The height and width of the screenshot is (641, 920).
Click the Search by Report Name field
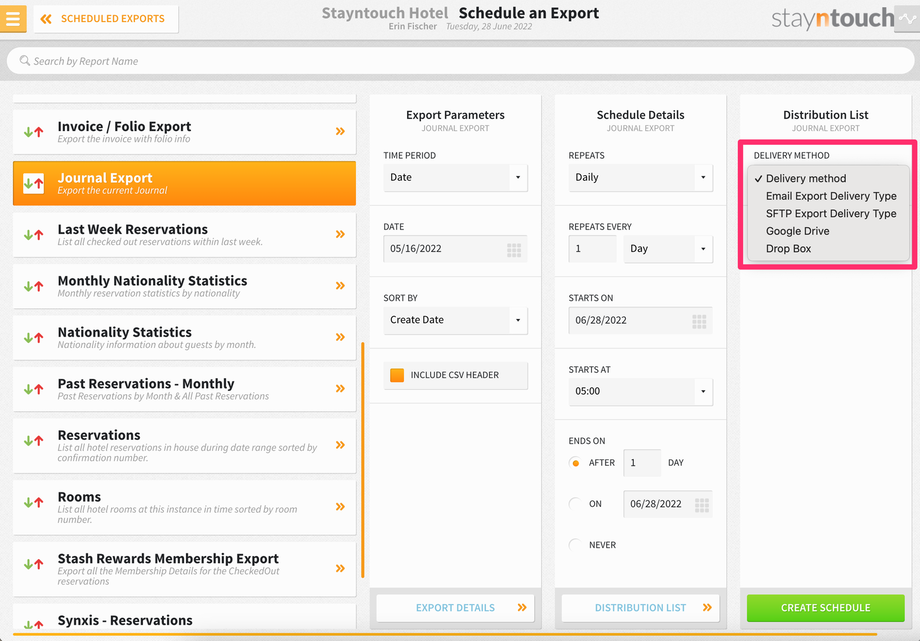(x=460, y=61)
